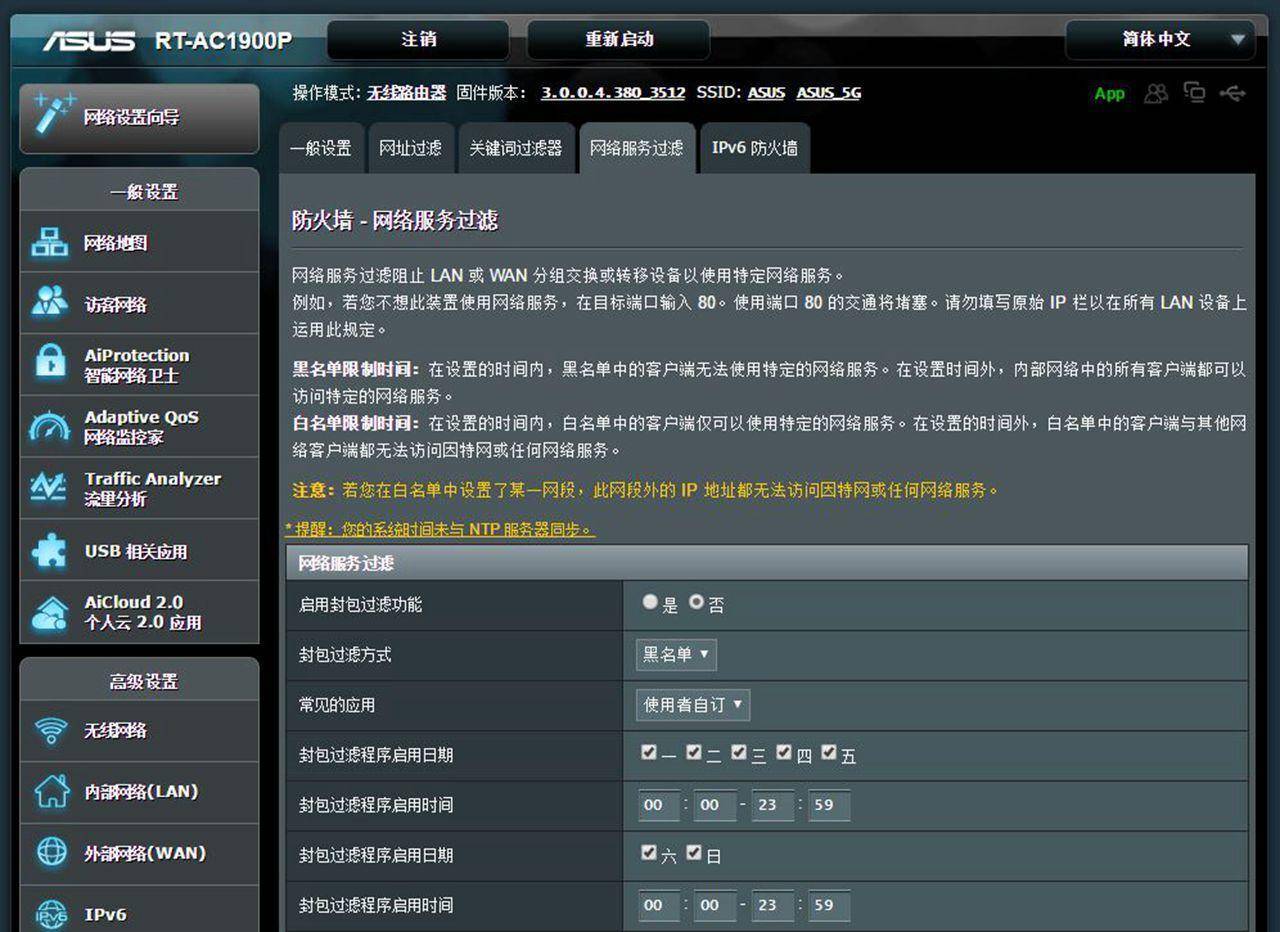
Task: Switch to the IPv6 防火墙 tab
Action: (x=754, y=147)
